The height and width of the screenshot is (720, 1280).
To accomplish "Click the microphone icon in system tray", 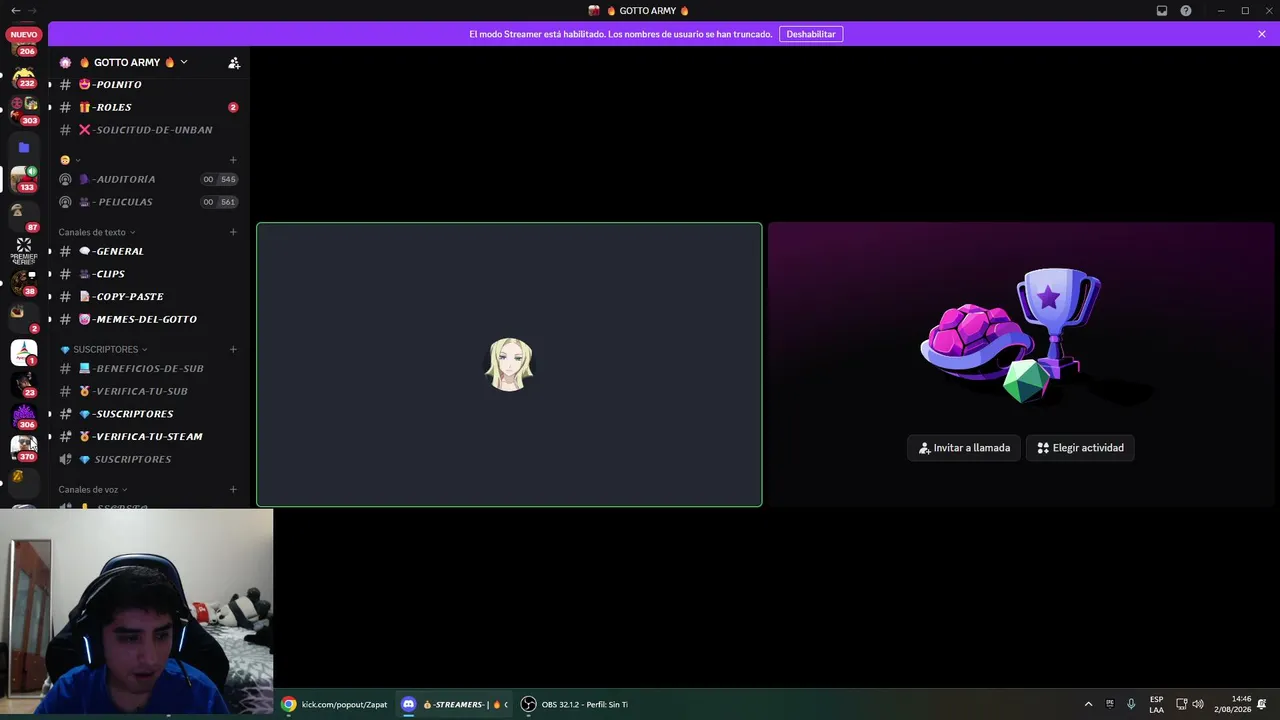I will point(1131,704).
